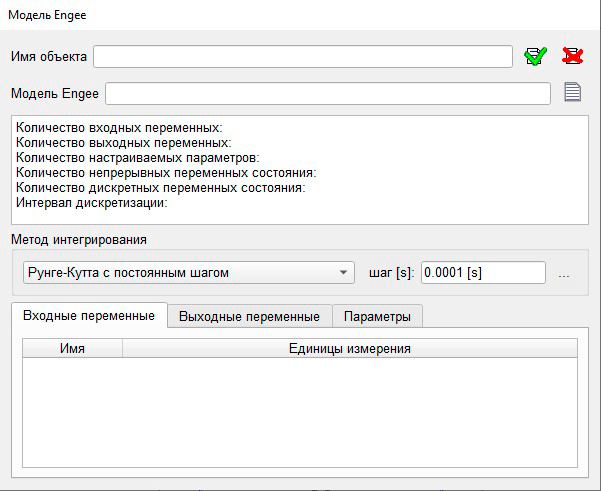The height and width of the screenshot is (491, 601).
Task: Click the шаг [s] label
Action: coord(391,273)
